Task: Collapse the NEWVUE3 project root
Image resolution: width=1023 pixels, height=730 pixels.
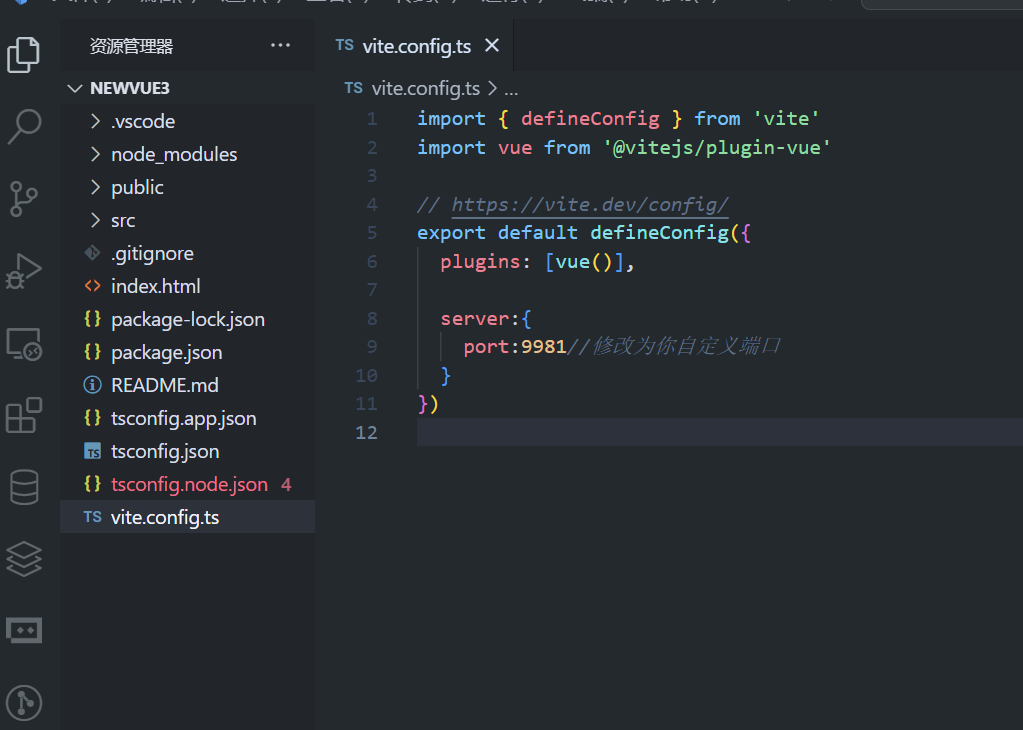Action: pos(129,88)
